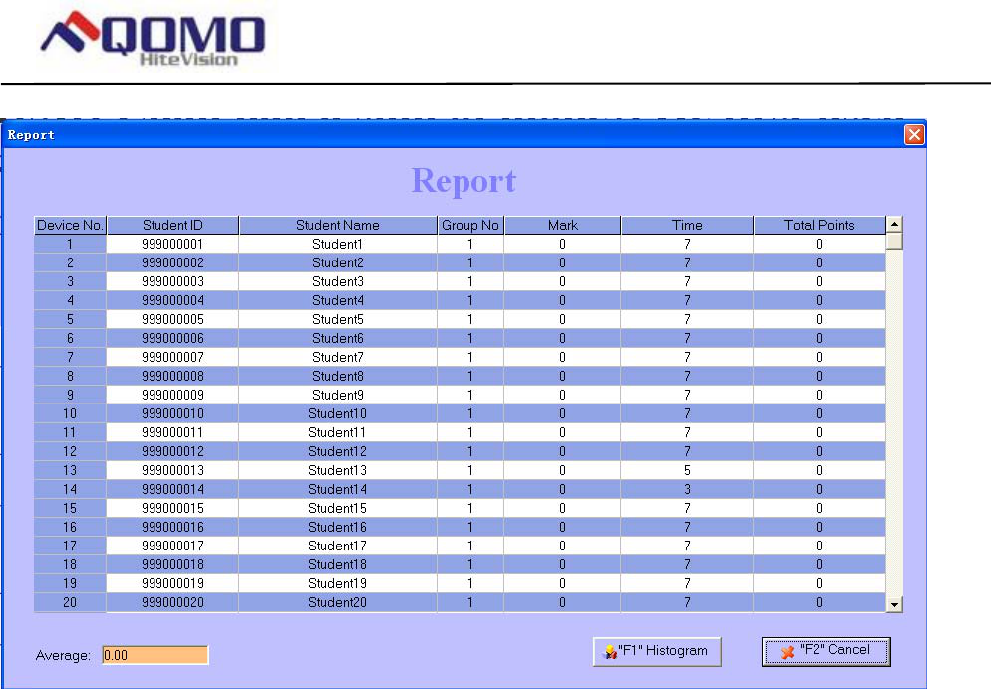Click the Device No. column header
The width and height of the screenshot is (991, 689).
tap(70, 225)
